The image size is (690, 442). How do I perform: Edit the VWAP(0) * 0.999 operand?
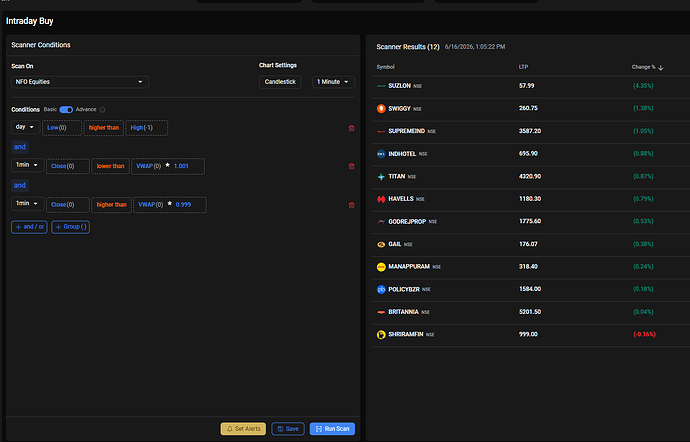click(170, 205)
